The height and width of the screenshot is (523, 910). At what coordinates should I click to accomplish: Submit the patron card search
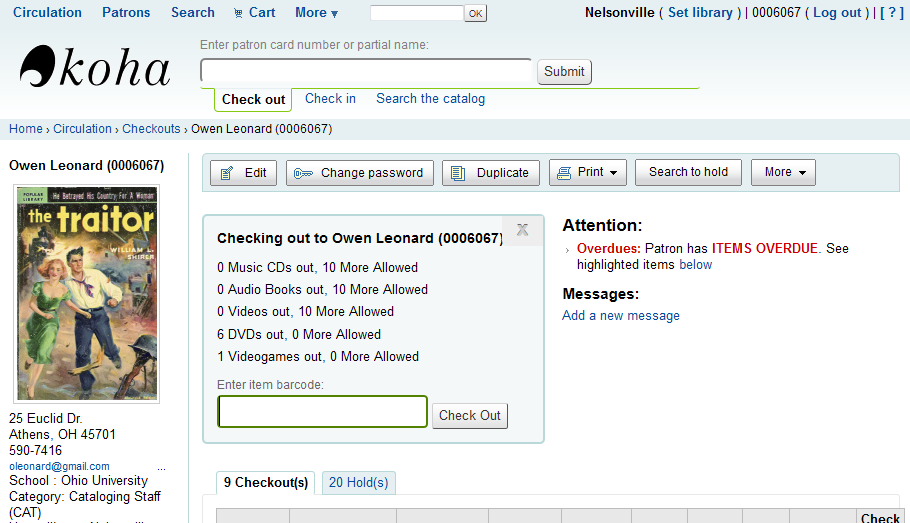point(564,72)
